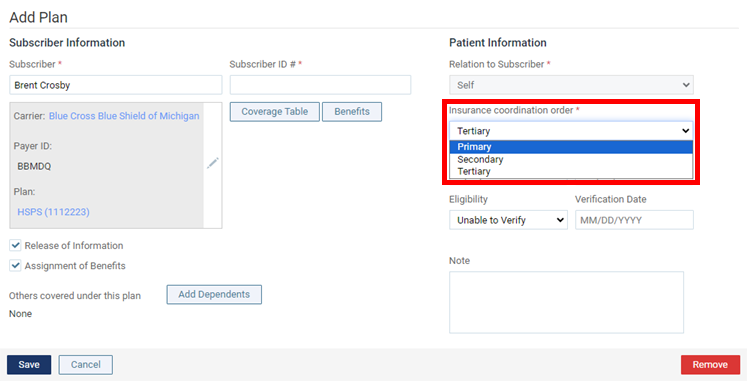Click the Verification Date field
Image resolution: width=747 pixels, height=381 pixels.
(634, 220)
